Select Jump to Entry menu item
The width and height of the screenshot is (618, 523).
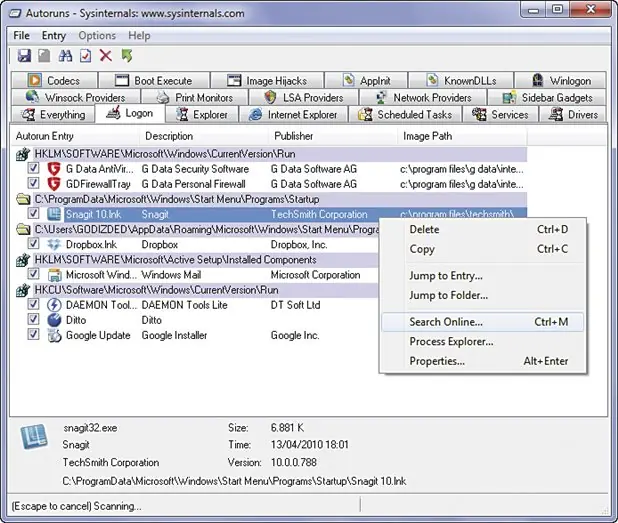click(x=482, y=276)
